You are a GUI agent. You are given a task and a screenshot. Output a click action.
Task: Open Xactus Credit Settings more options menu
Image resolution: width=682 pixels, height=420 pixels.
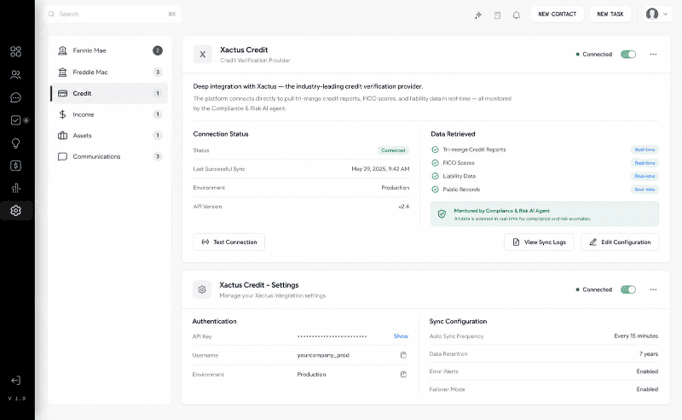[653, 290]
